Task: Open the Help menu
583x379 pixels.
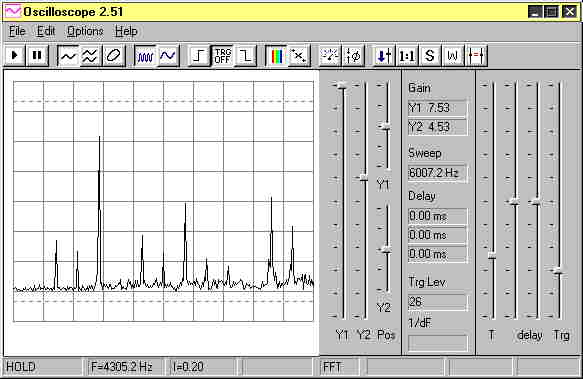Action: (126, 31)
